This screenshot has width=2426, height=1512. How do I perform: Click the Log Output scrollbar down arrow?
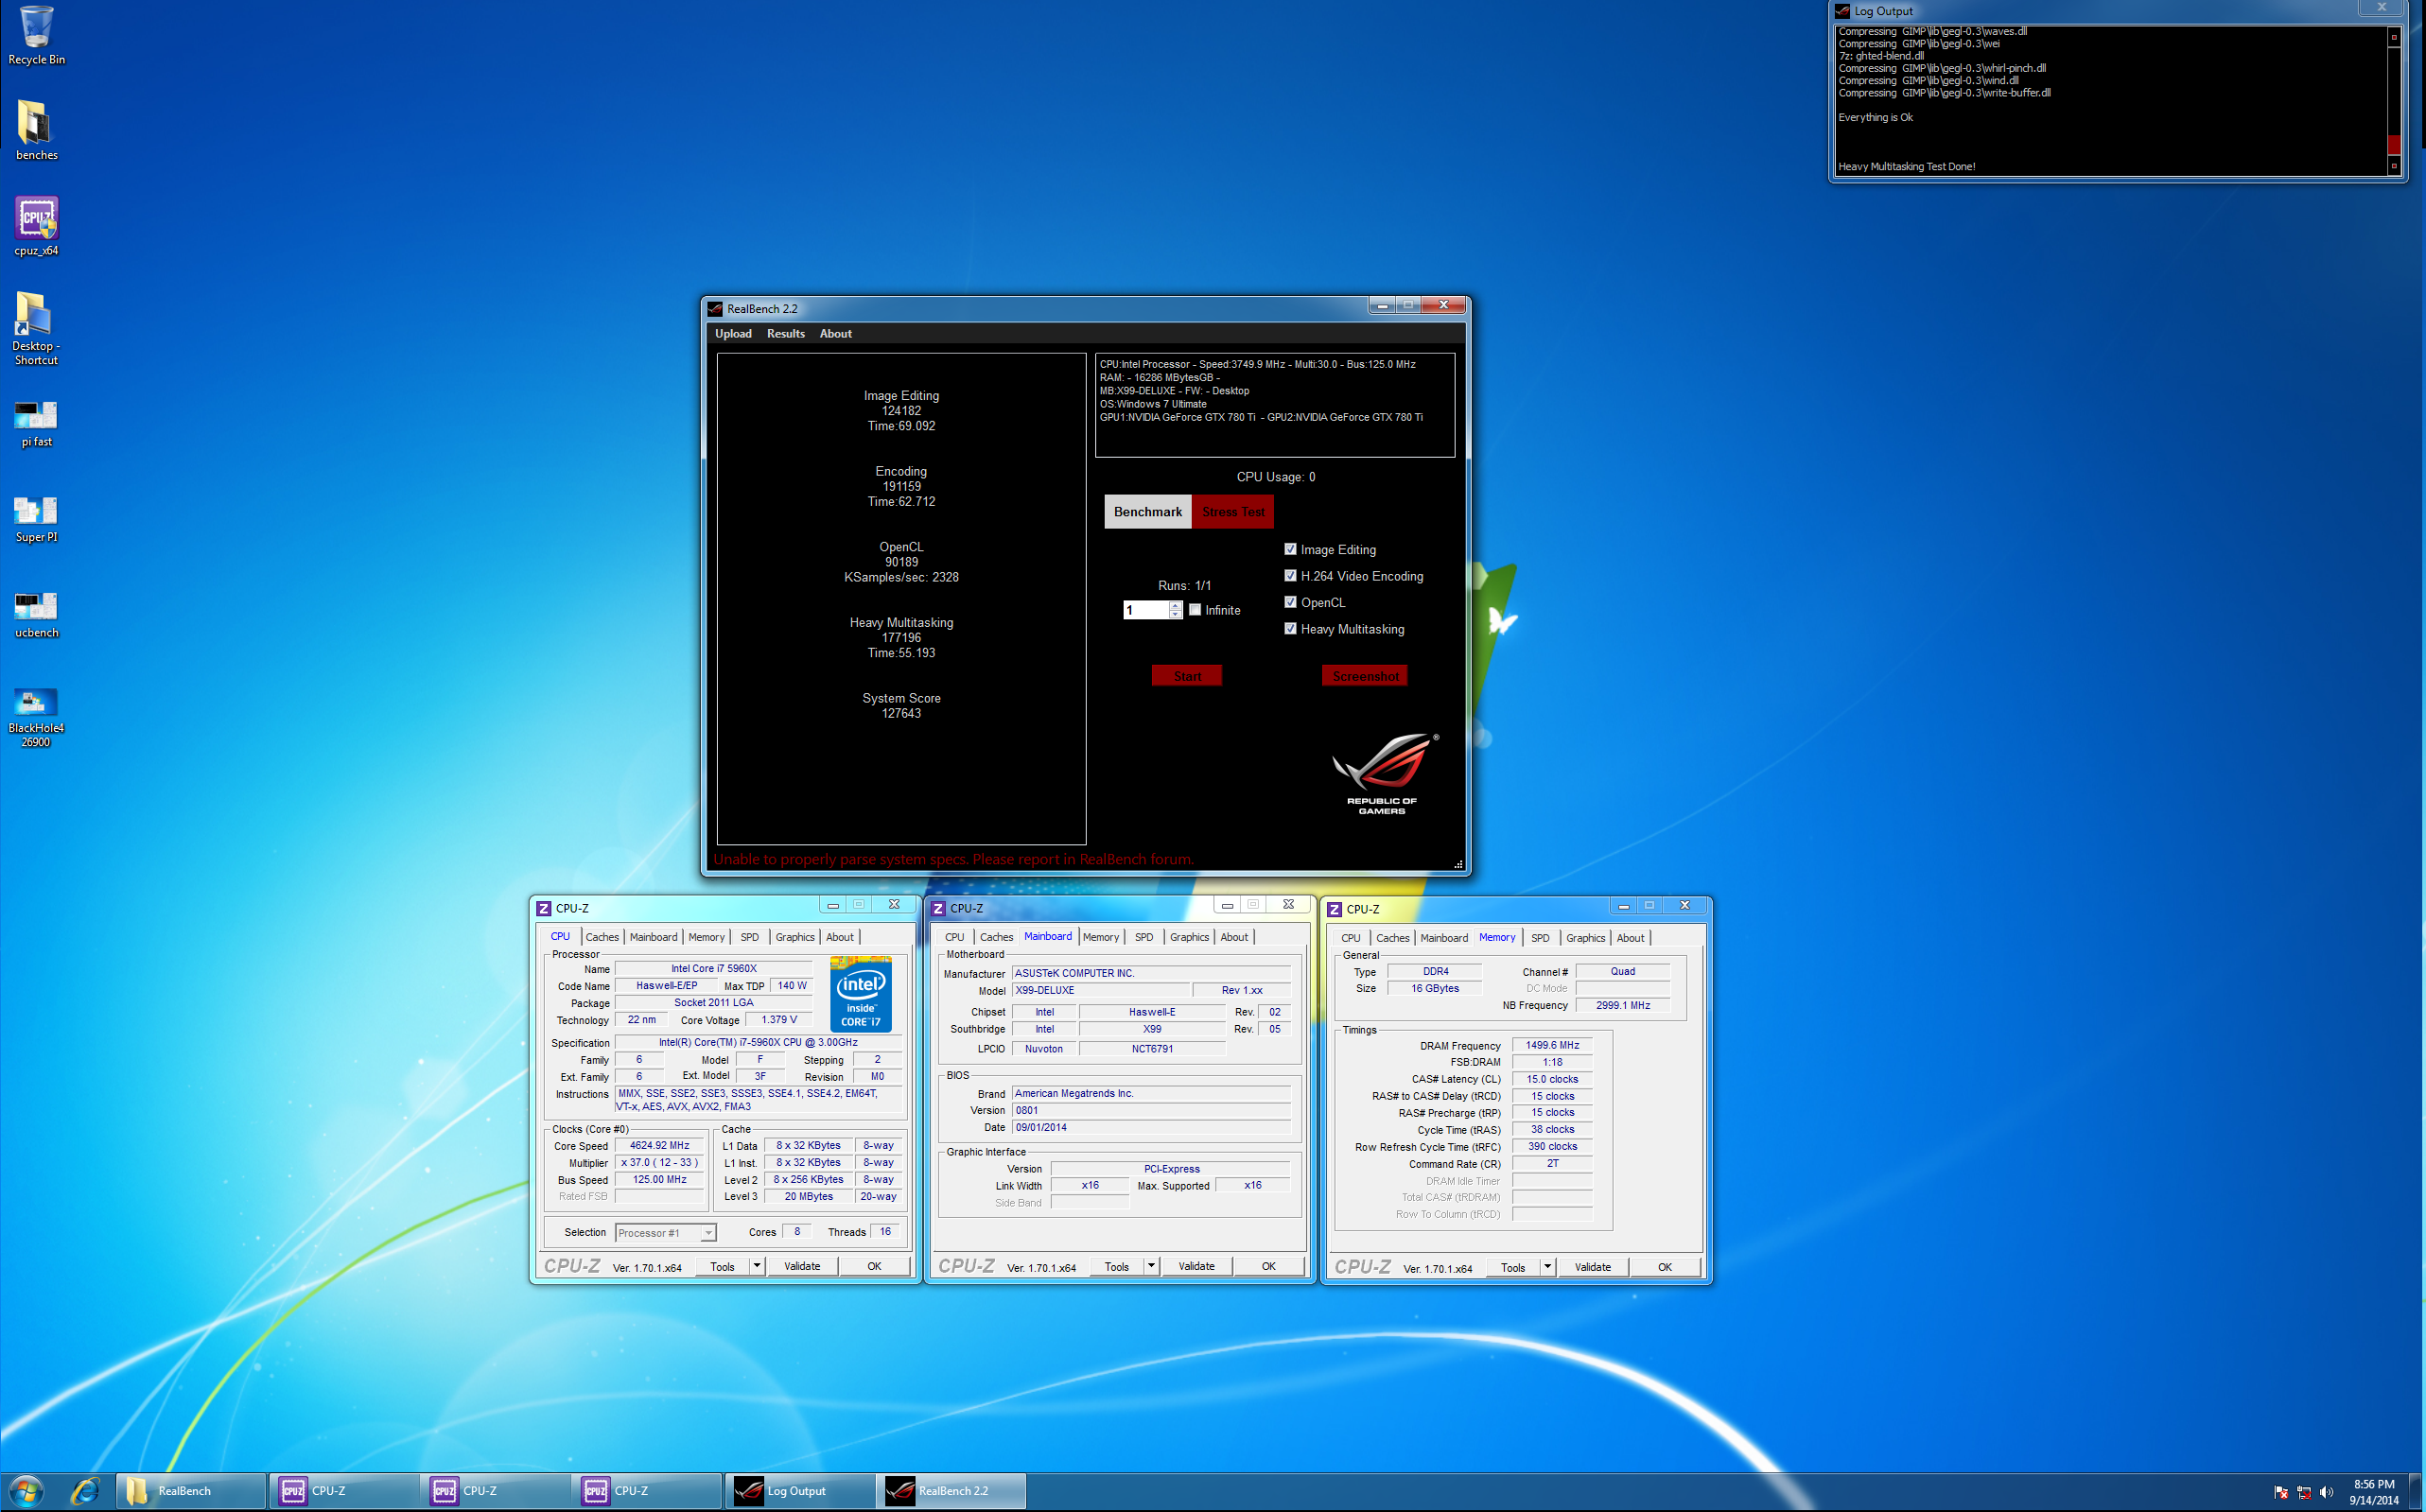2394,166
